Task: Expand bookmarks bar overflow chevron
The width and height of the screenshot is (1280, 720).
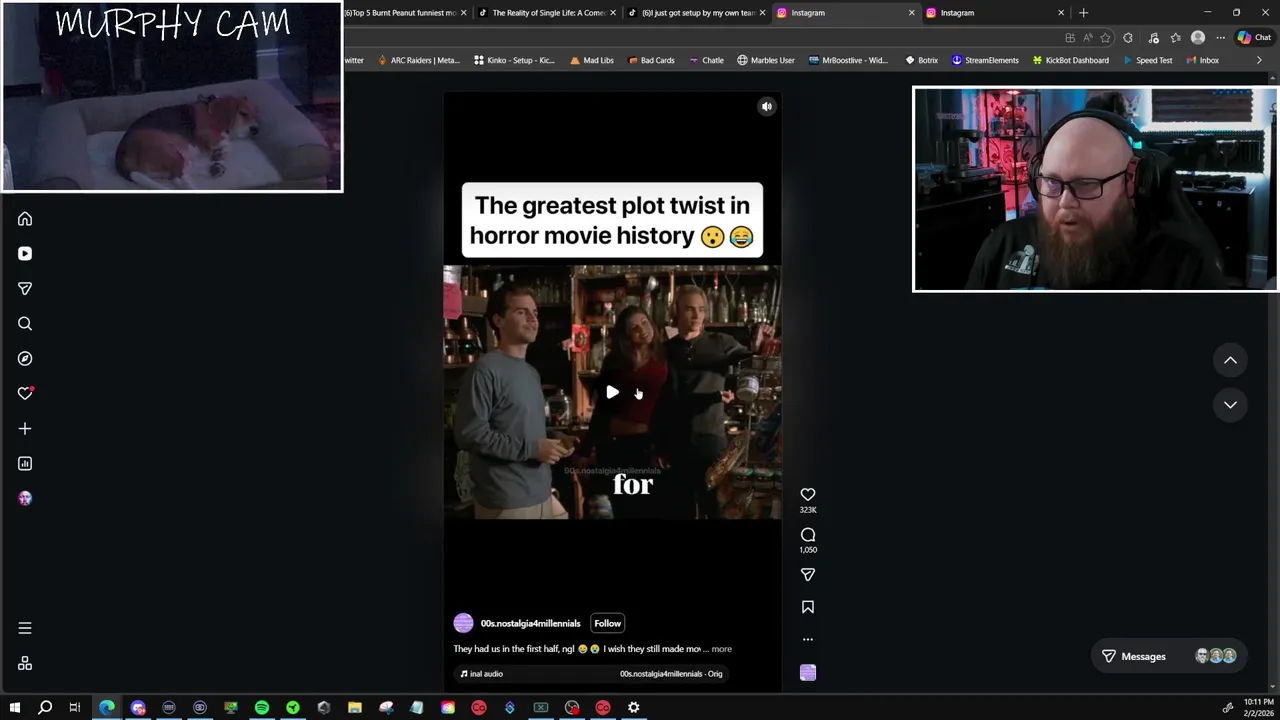Action: (1259, 60)
